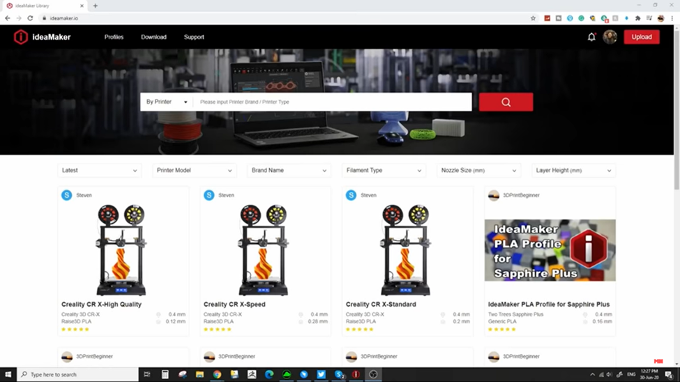Viewport: 680px width, 382px height.
Task: Open the Chrome Extensions puzzle icon
Action: coord(638,18)
